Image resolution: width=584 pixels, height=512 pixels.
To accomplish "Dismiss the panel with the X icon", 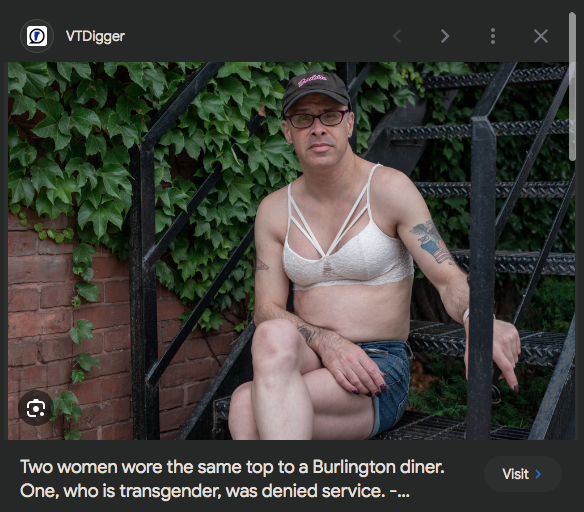I will 540,36.
